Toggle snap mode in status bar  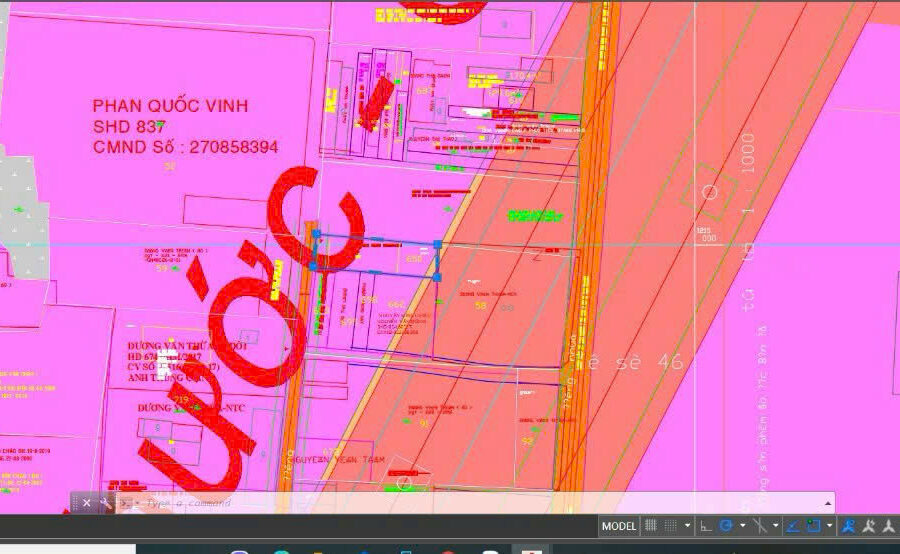tap(671, 526)
